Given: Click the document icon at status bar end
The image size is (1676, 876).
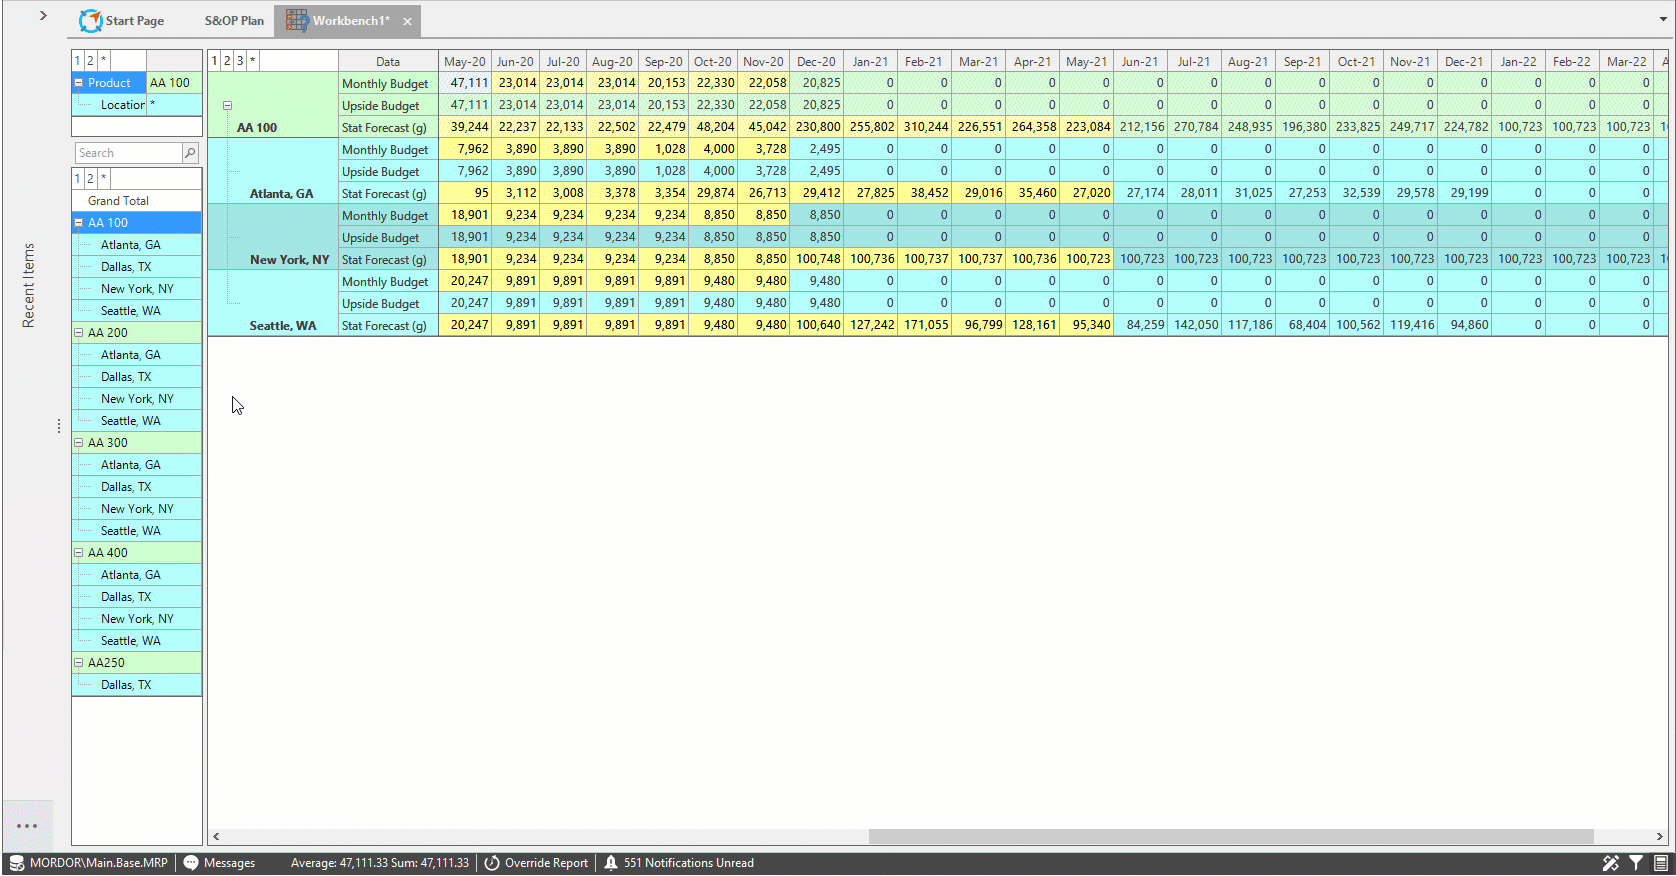Looking at the screenshot, I should tap(1661, 863).
